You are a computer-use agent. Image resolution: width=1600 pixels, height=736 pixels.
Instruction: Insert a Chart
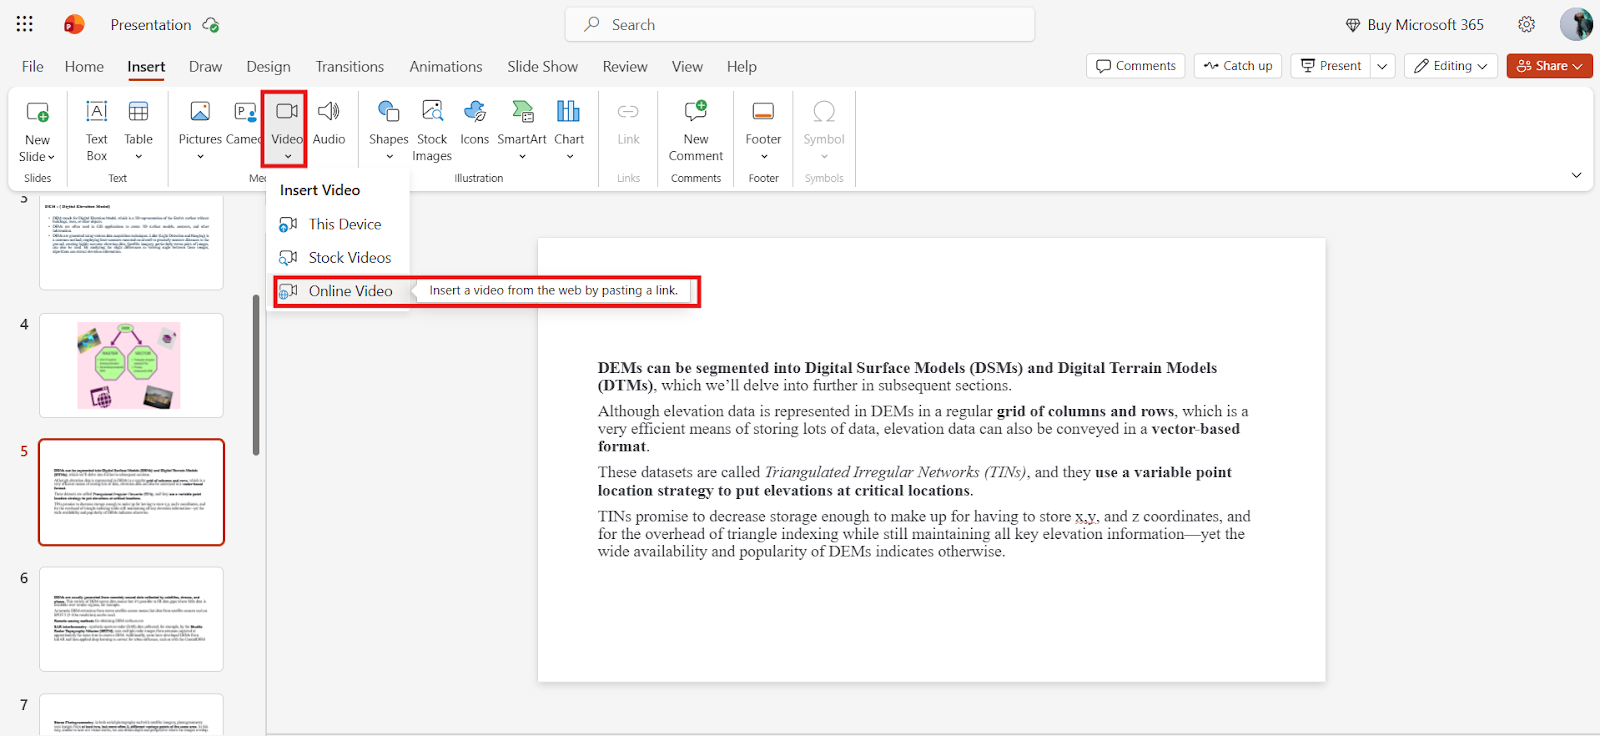pos(569,131)
